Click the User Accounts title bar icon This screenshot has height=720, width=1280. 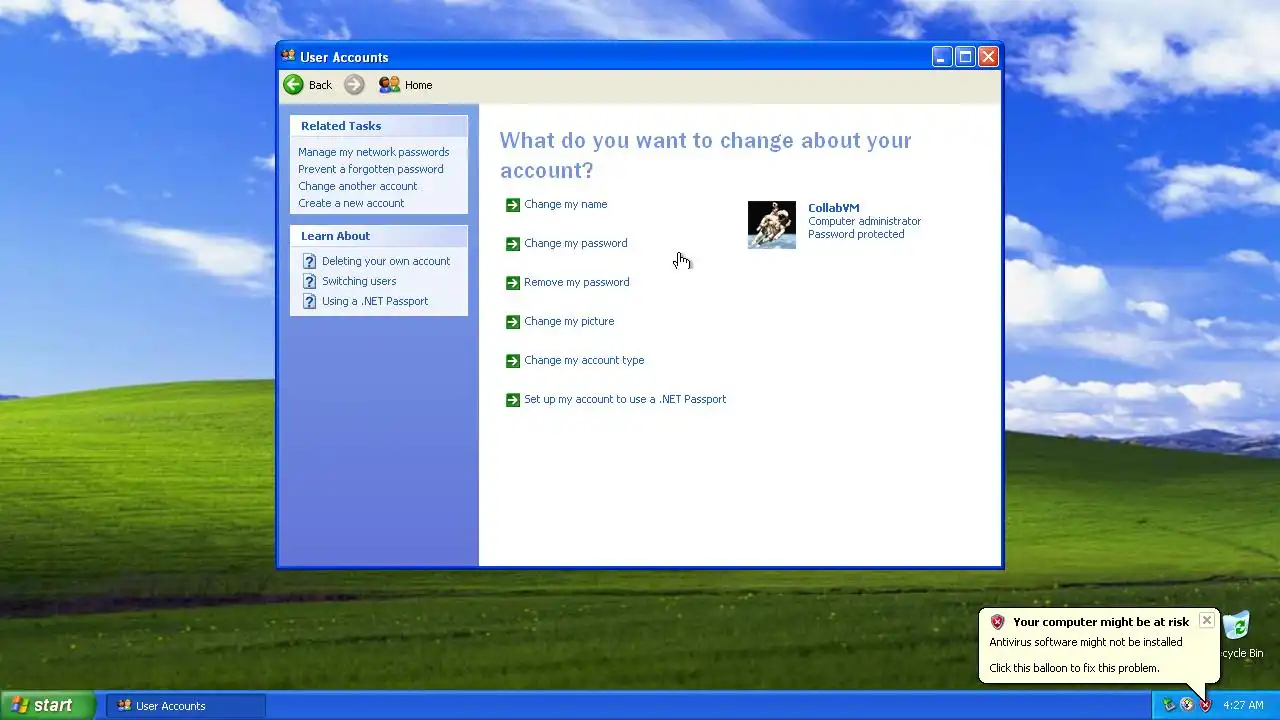point(289,56)
